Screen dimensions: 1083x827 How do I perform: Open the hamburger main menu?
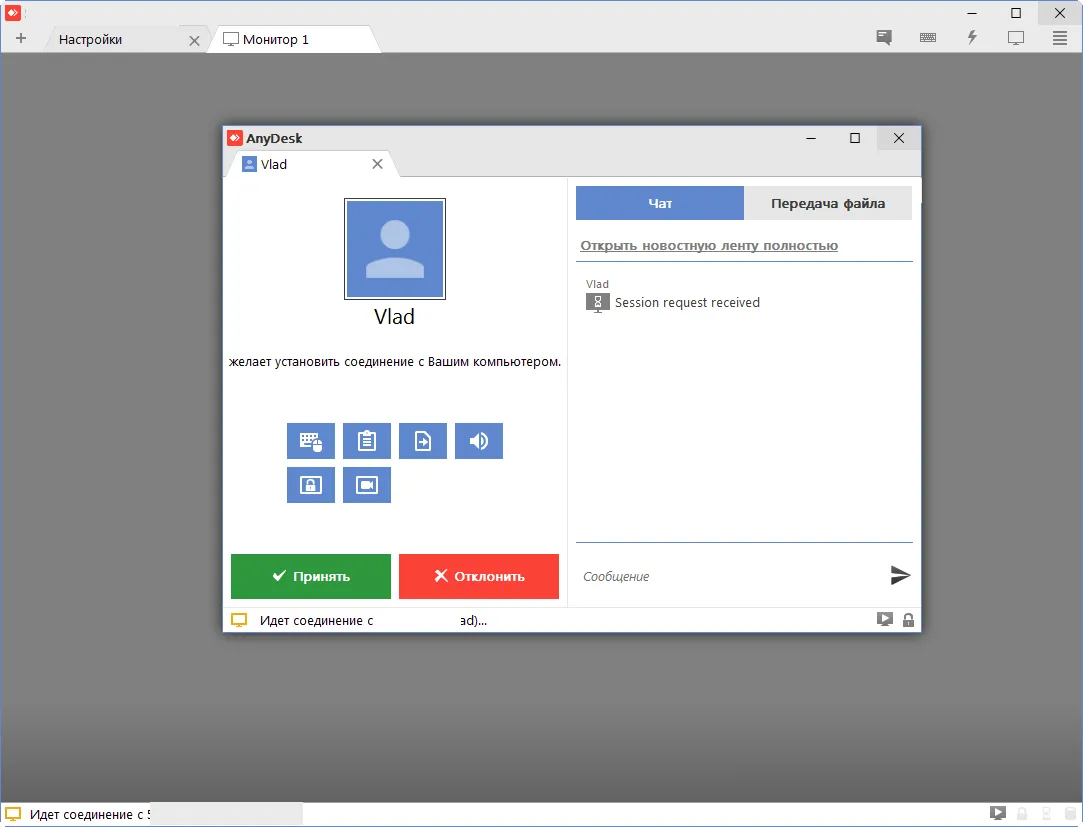click(1060, 38)
